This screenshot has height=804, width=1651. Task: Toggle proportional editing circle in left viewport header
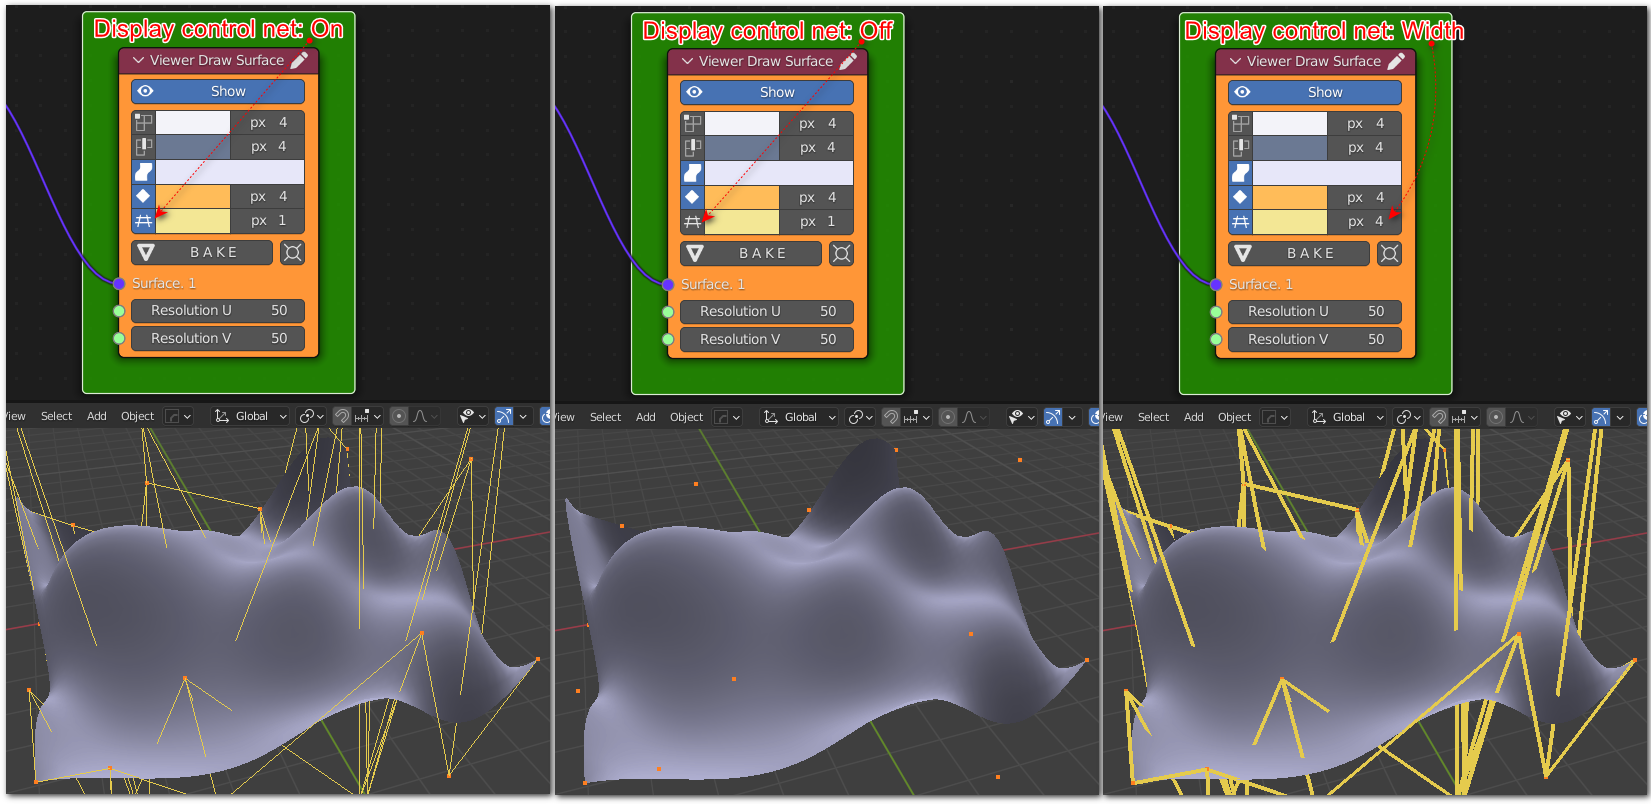(399, 416)
